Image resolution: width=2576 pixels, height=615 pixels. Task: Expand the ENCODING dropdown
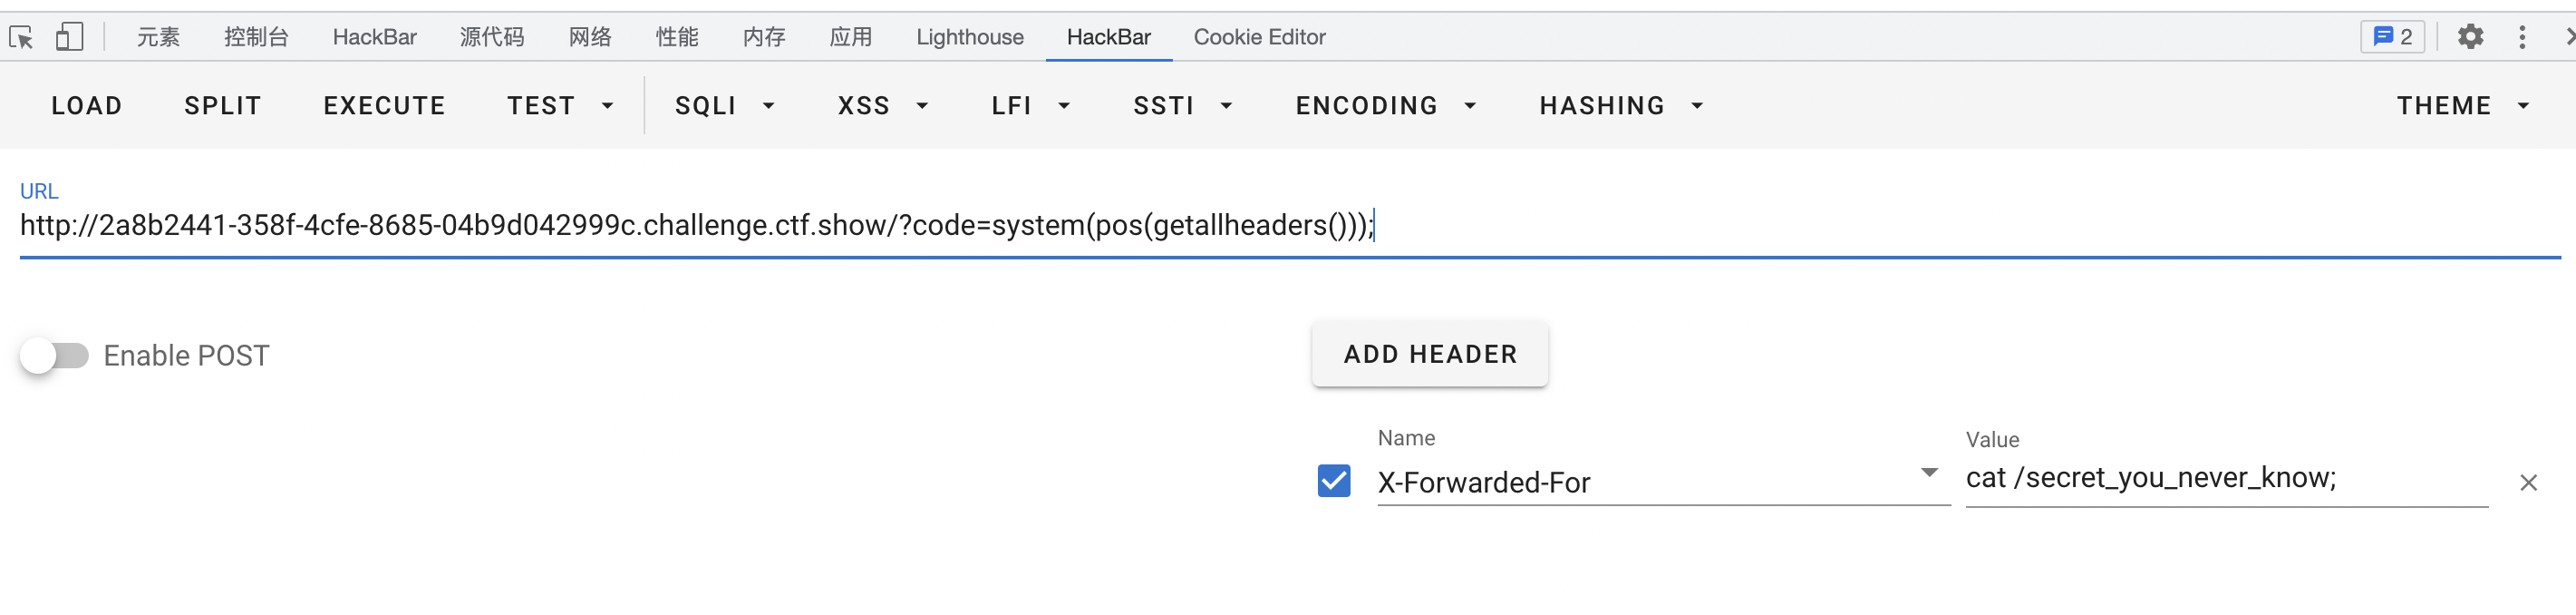coord(1386,106)
